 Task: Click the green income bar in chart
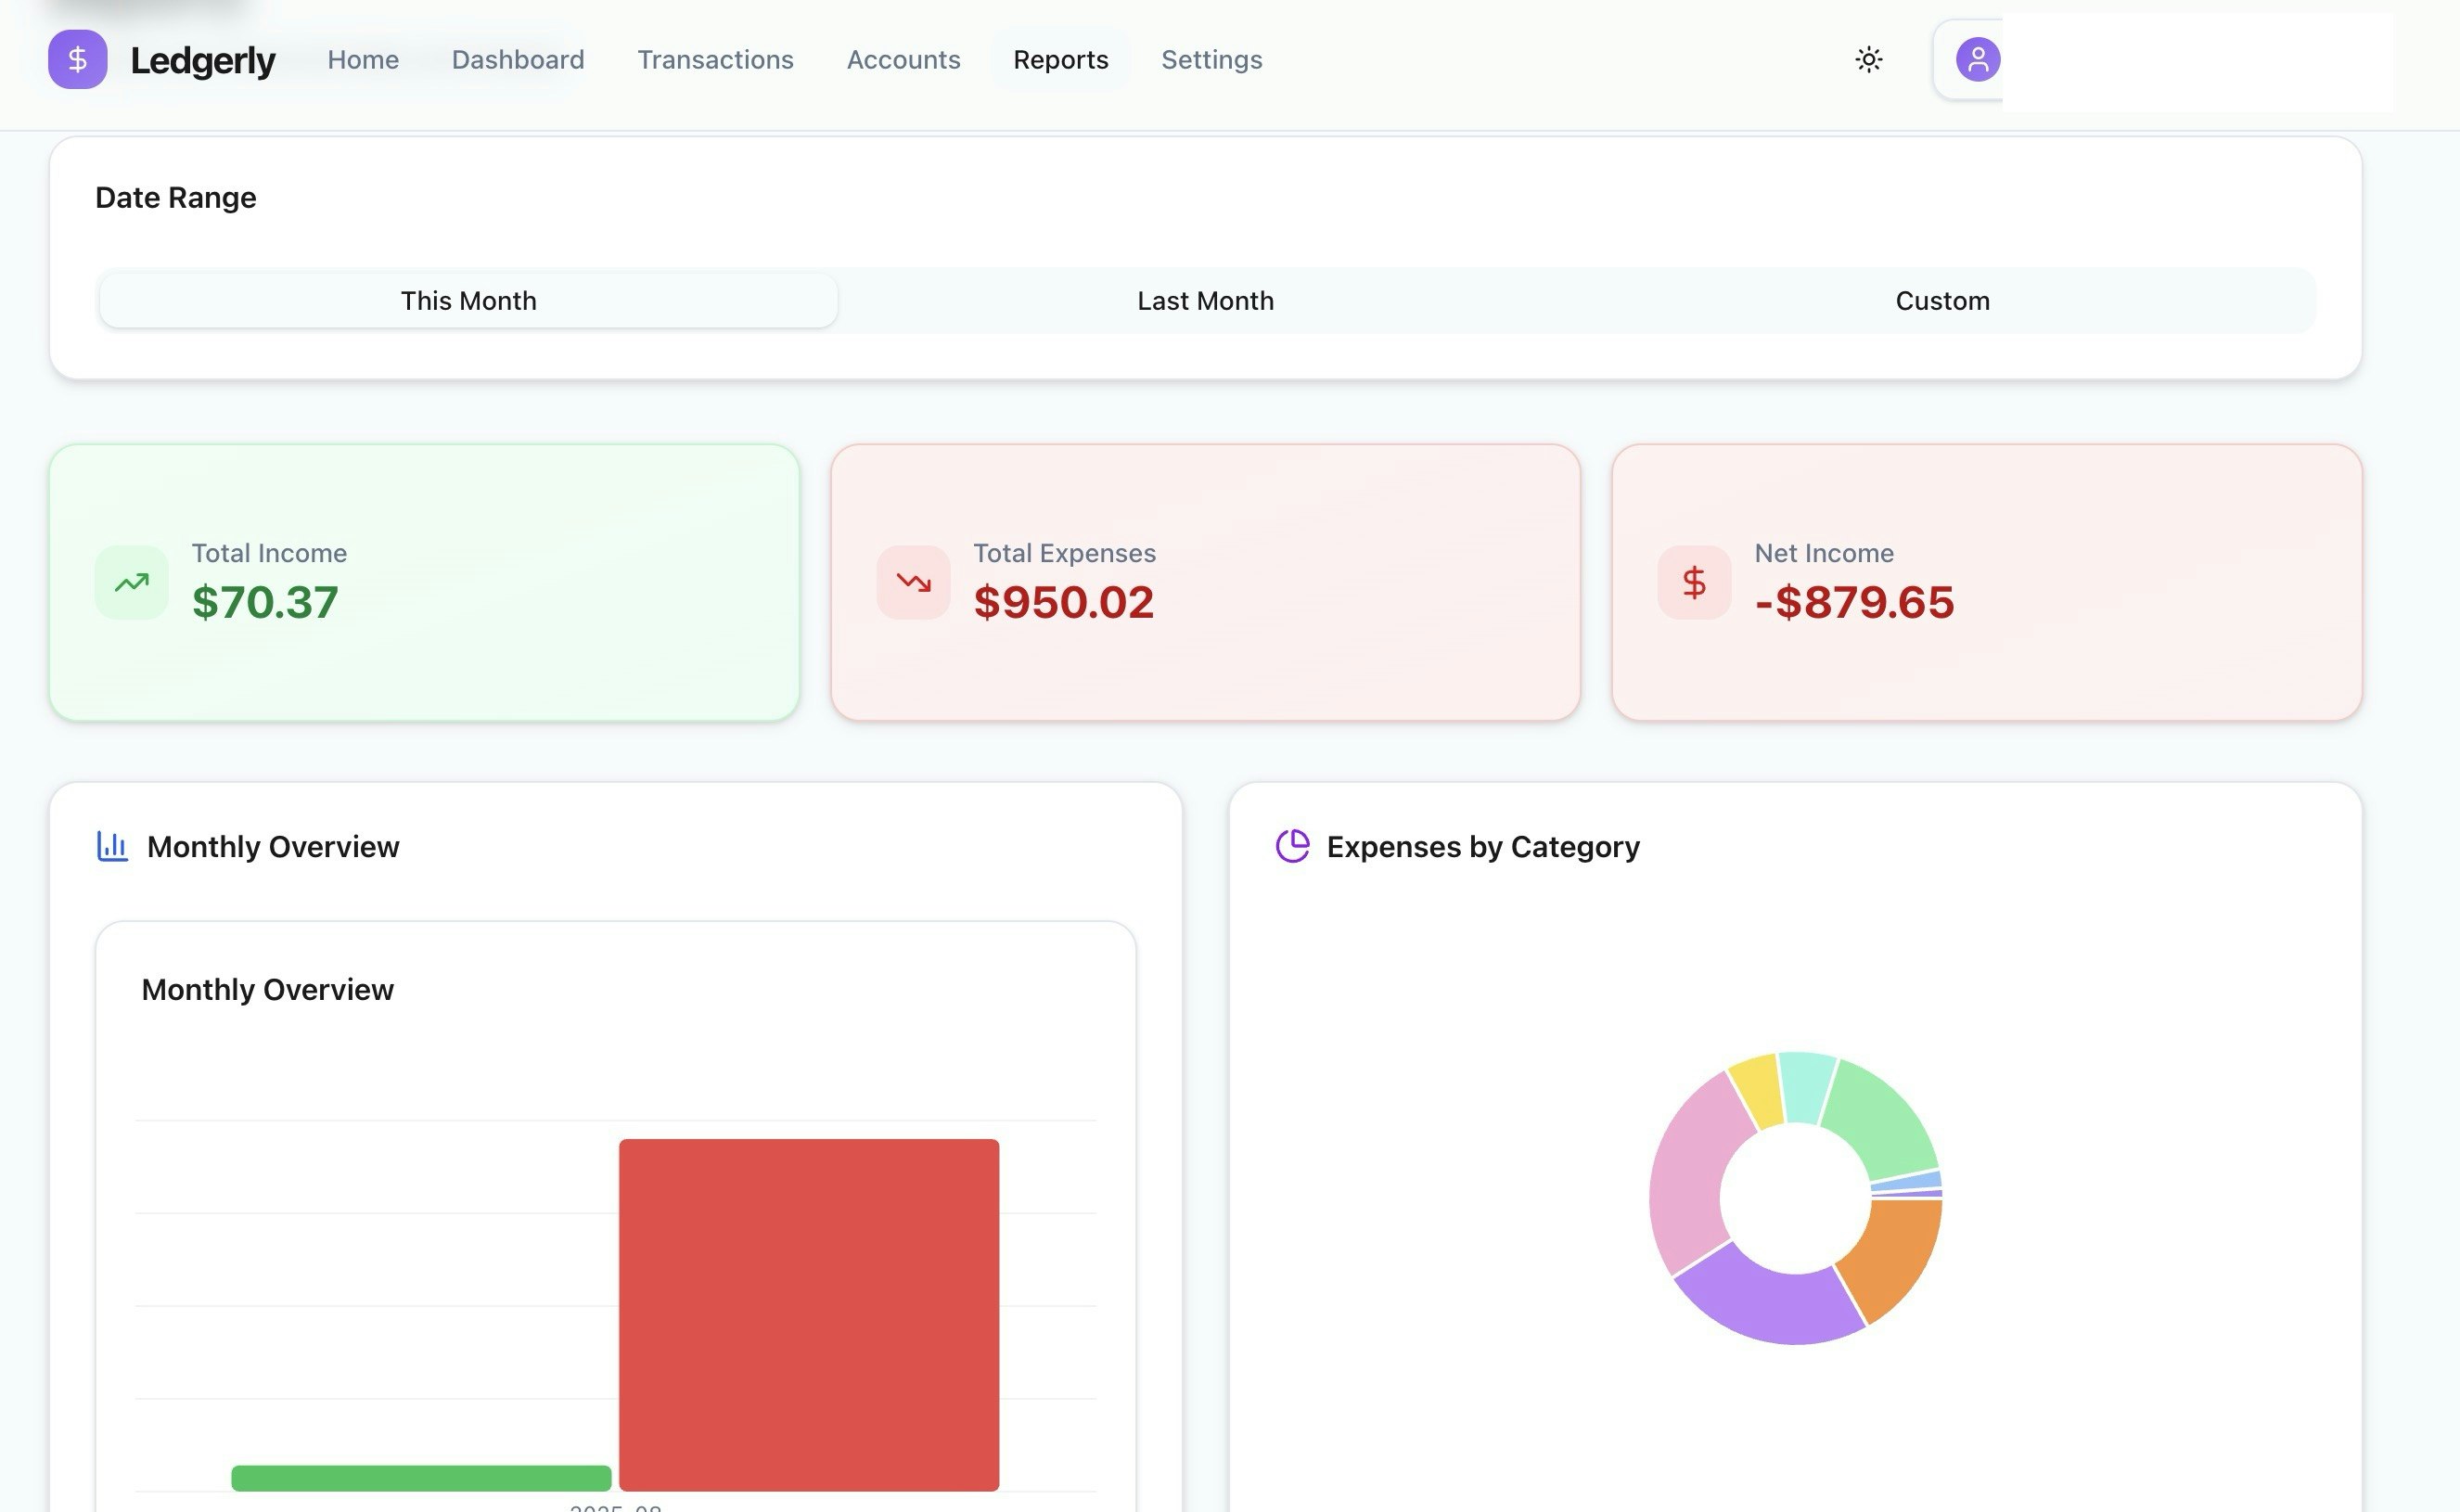(x=421, y=1477)
